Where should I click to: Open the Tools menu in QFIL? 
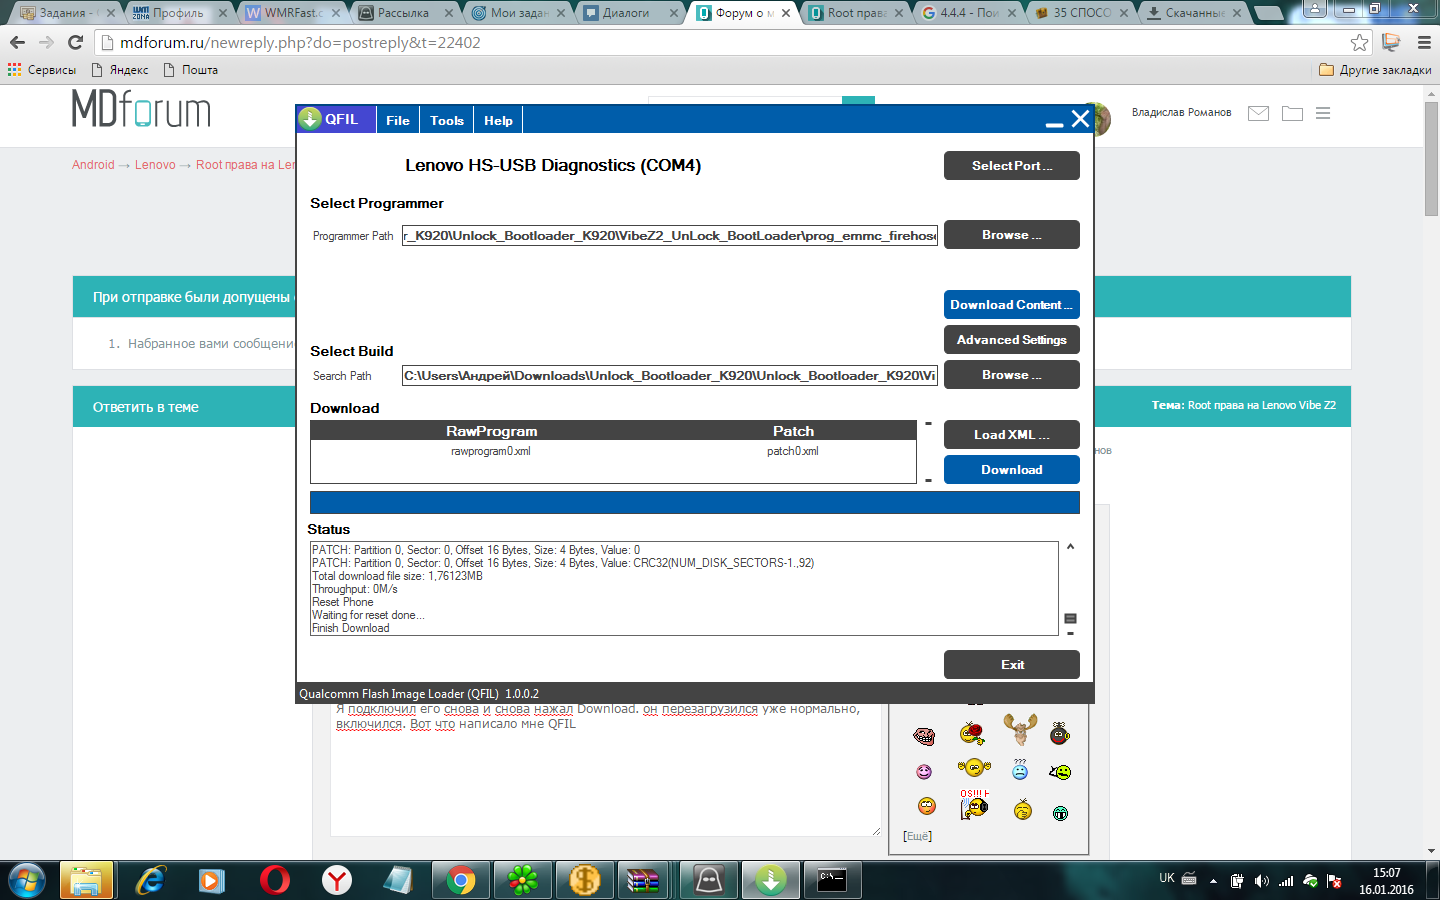(447, 120)
